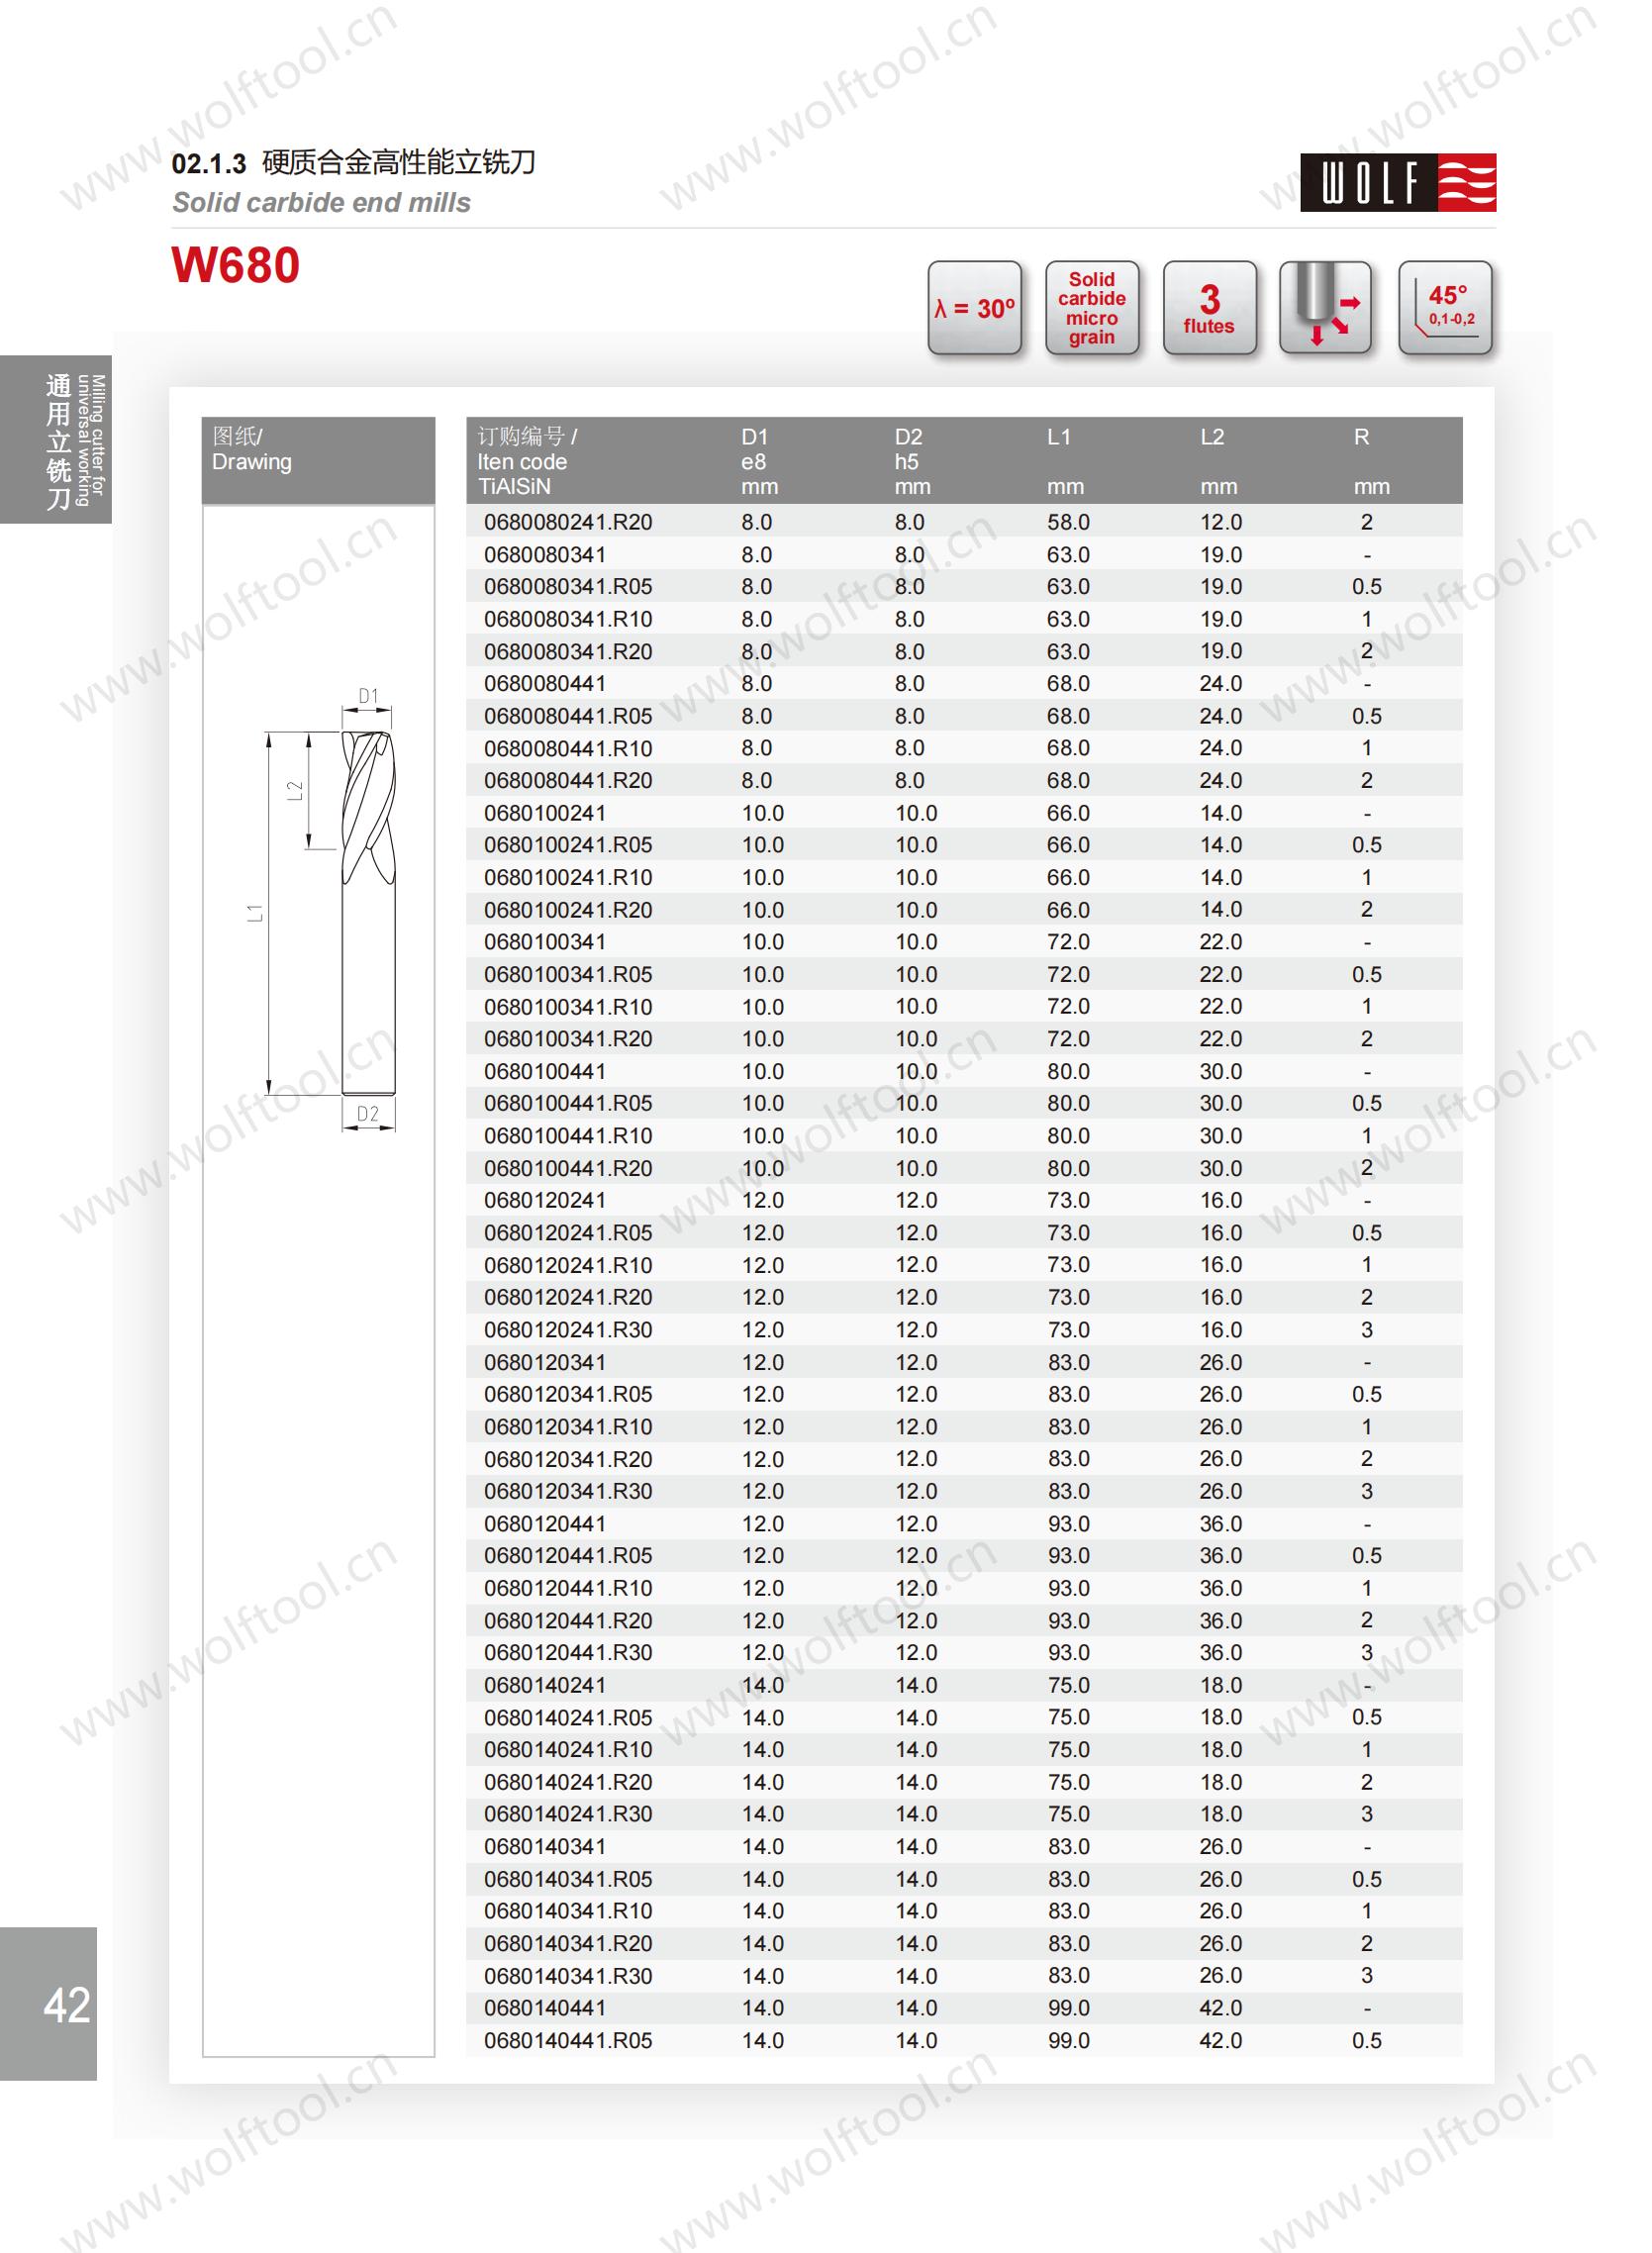
Task: Click the vertical L1 dimension label
Action: click(256, 912)
